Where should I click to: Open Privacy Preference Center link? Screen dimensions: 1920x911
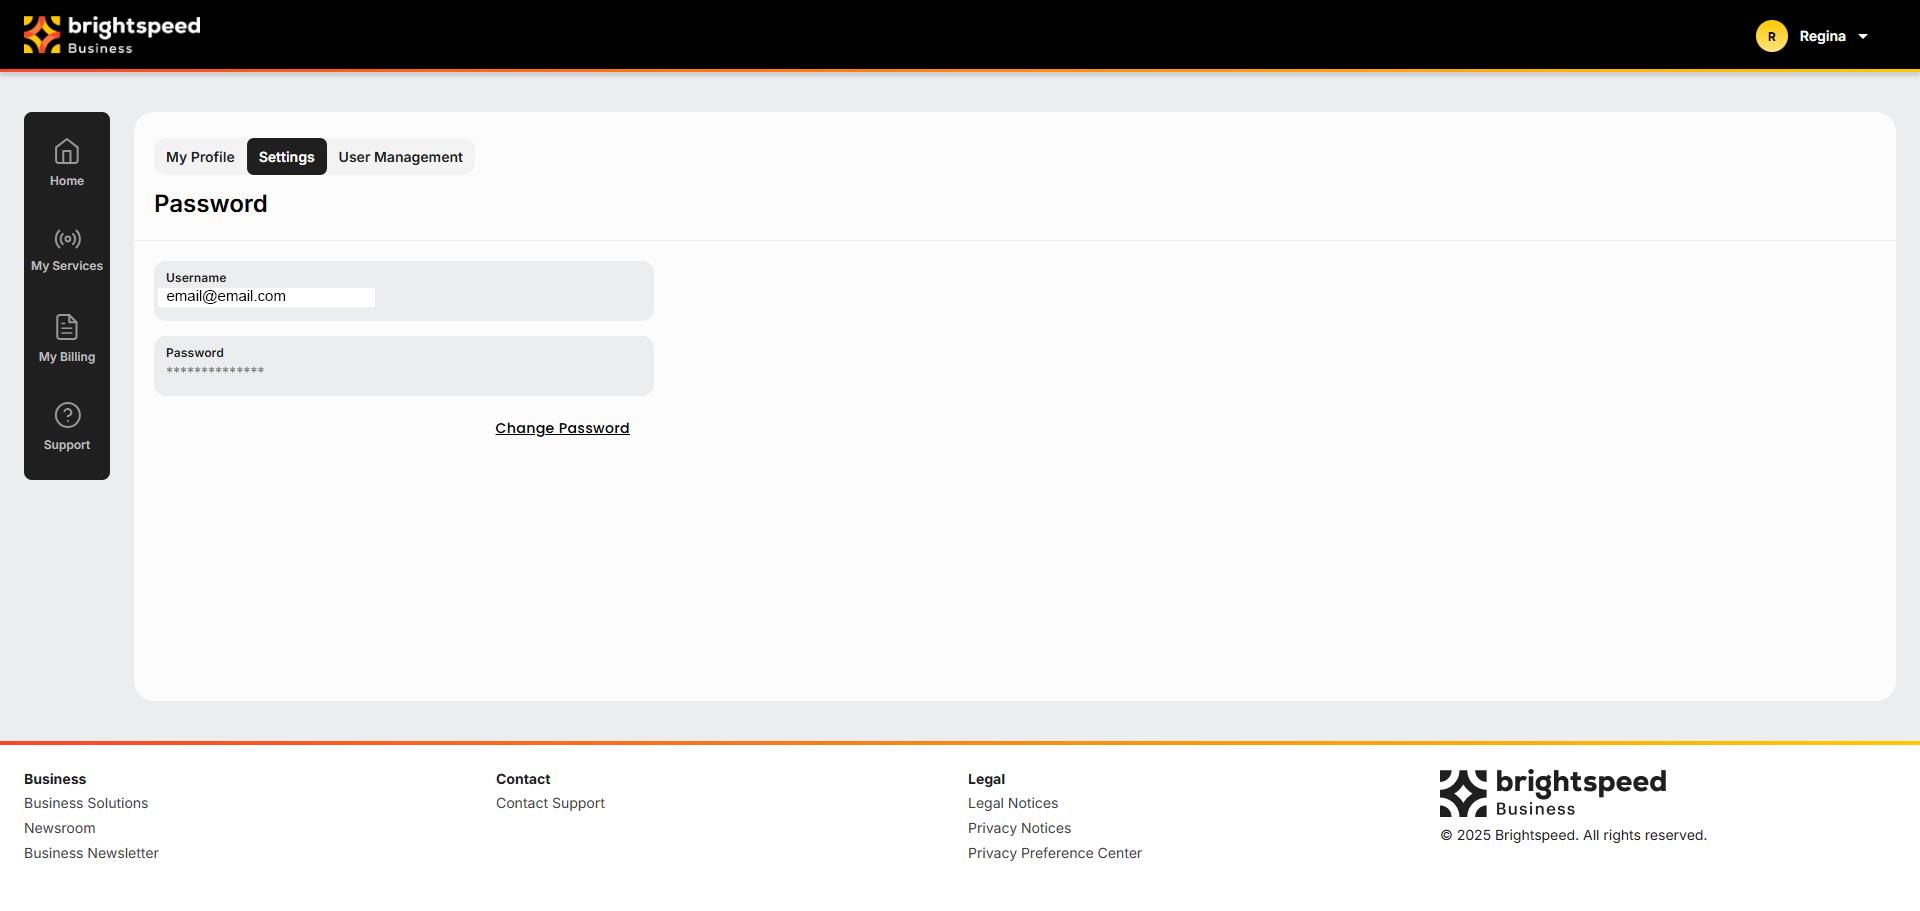pos(1054,853)
